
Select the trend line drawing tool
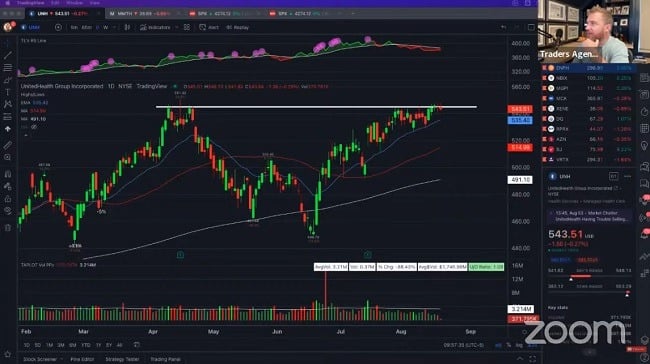(7, 55)
